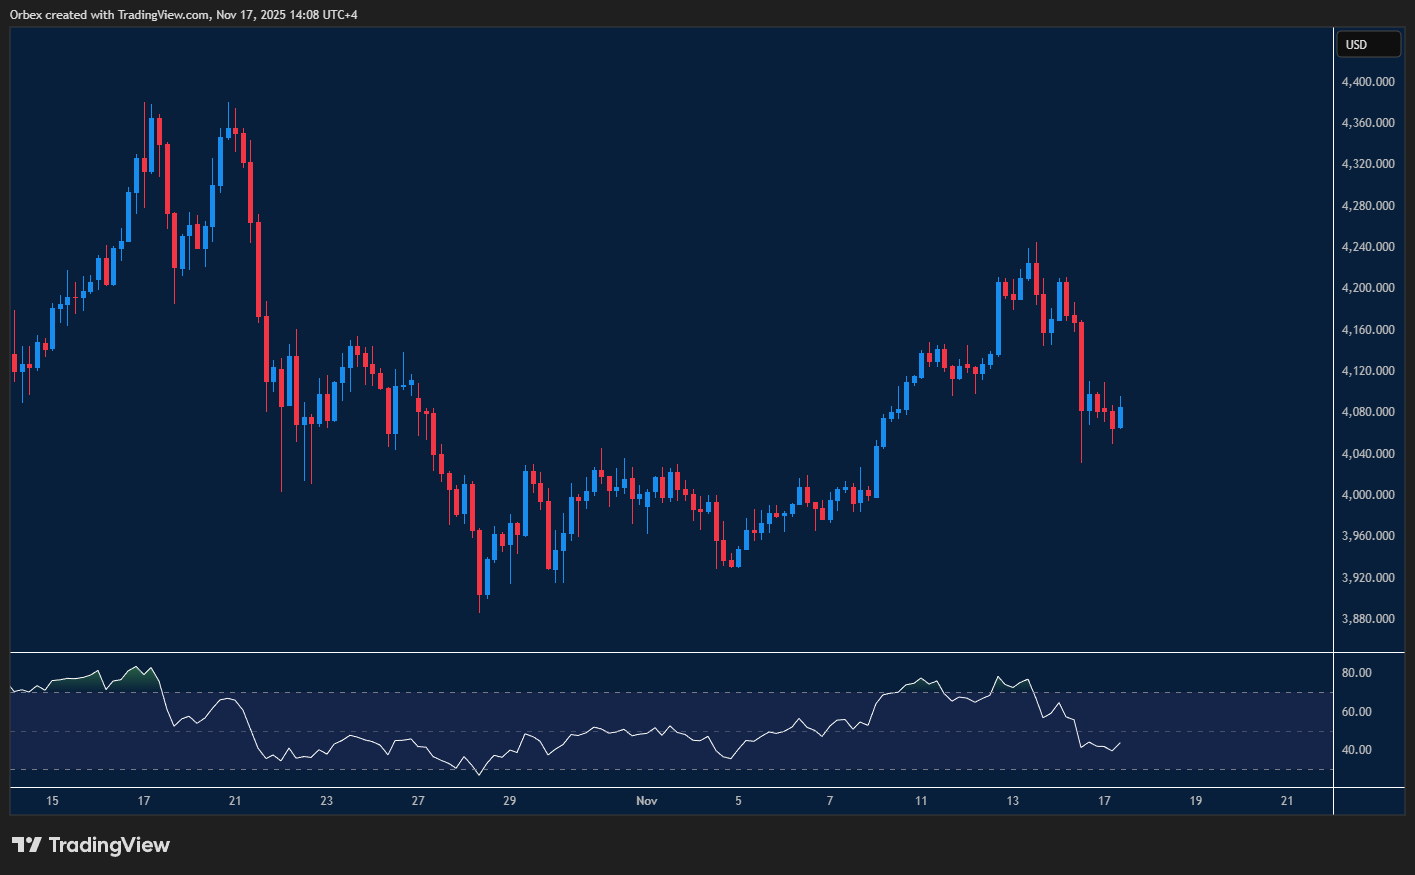1415x875 pixels.
Task: Click the 15 date label on time axis
Action: click(x=52, y=801)
